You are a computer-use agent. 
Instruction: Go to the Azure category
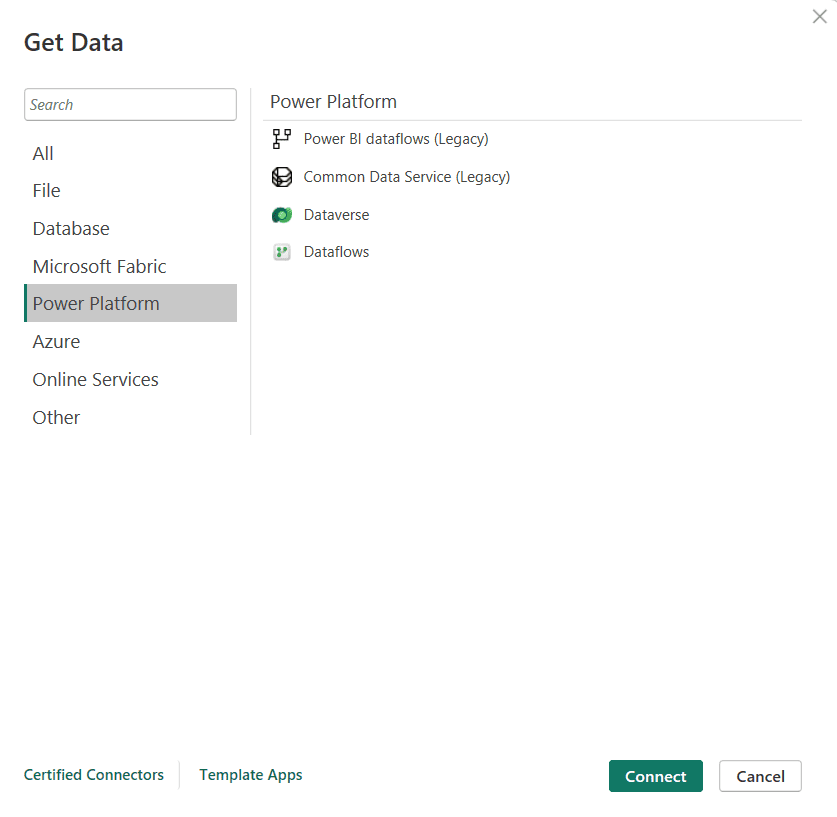point(56,342)
